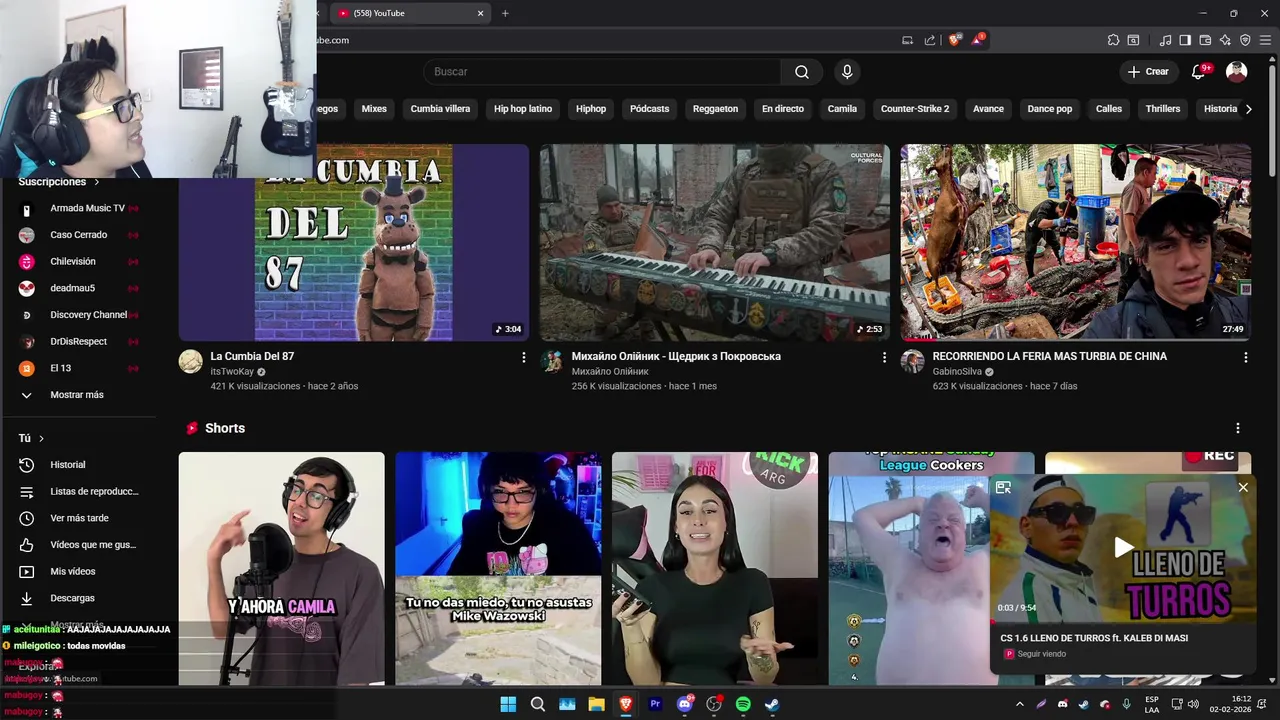This screenshot has width=1280, height=720.
Task: Open options for La Cumbia Del 87 video
Action: pyautogui.click(x=523, y=357)
